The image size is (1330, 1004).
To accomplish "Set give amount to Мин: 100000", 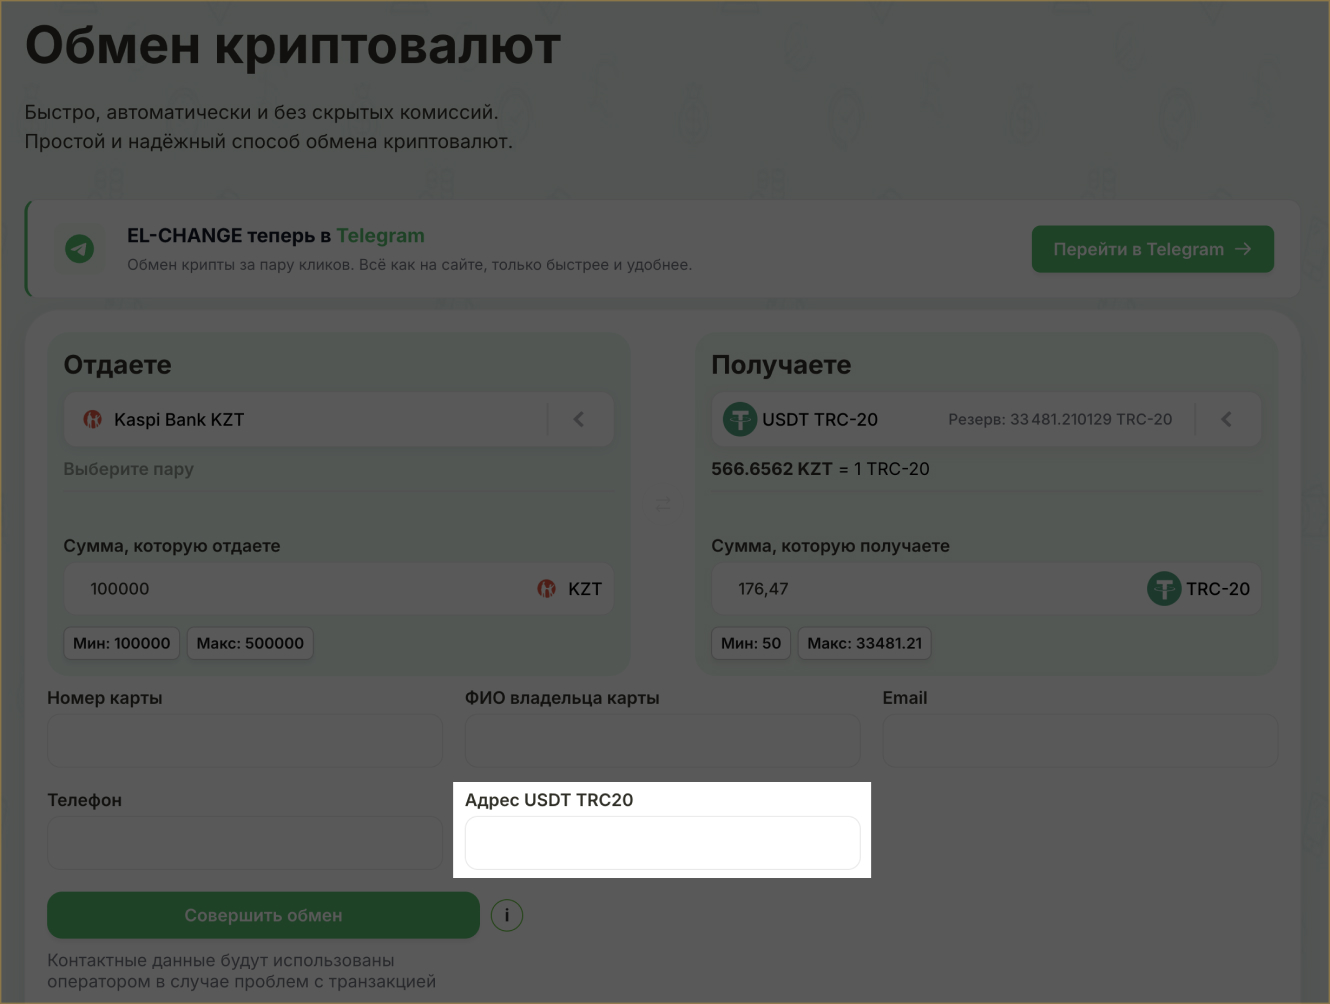I will [122, 643].
